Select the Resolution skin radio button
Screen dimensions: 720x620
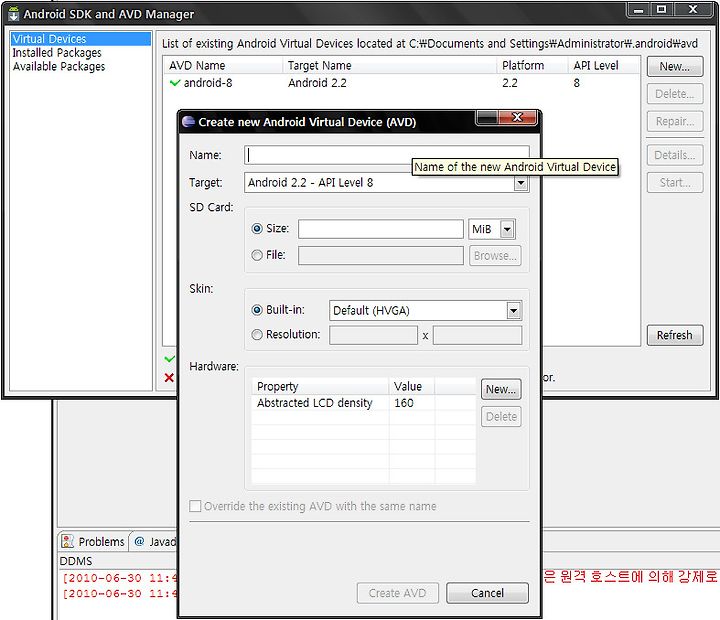[x=257, y=335]
